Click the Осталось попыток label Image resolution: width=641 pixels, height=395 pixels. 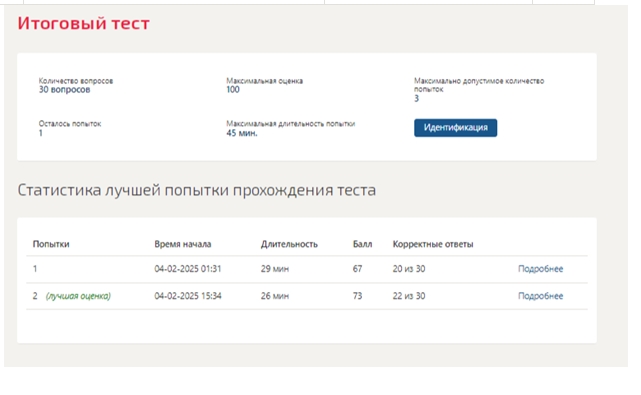[x=70, y=123]
